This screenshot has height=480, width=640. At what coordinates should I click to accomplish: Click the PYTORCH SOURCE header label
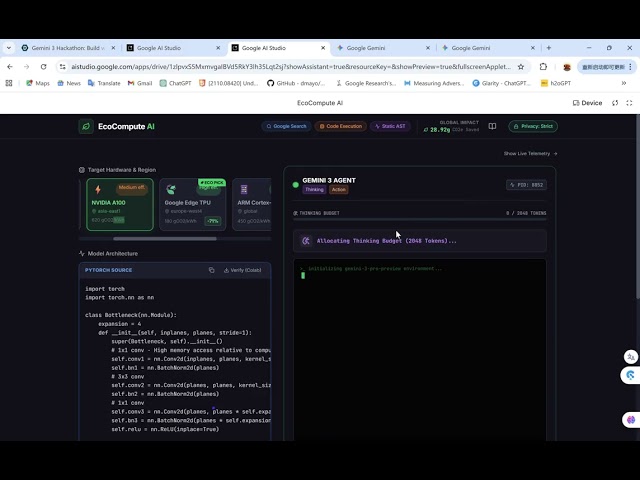coord(108,270)
